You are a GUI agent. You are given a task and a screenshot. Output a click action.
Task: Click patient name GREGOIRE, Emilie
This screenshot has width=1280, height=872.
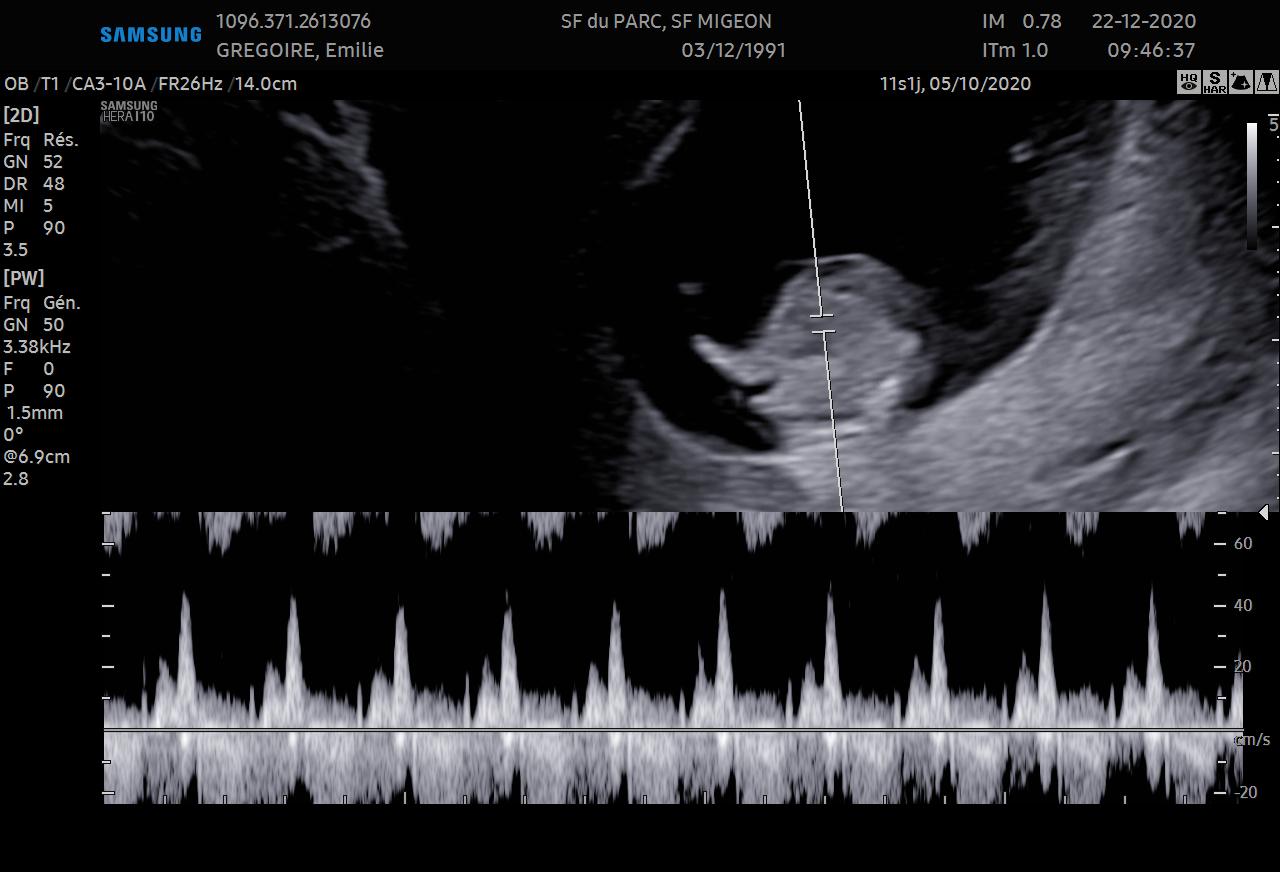299,50
